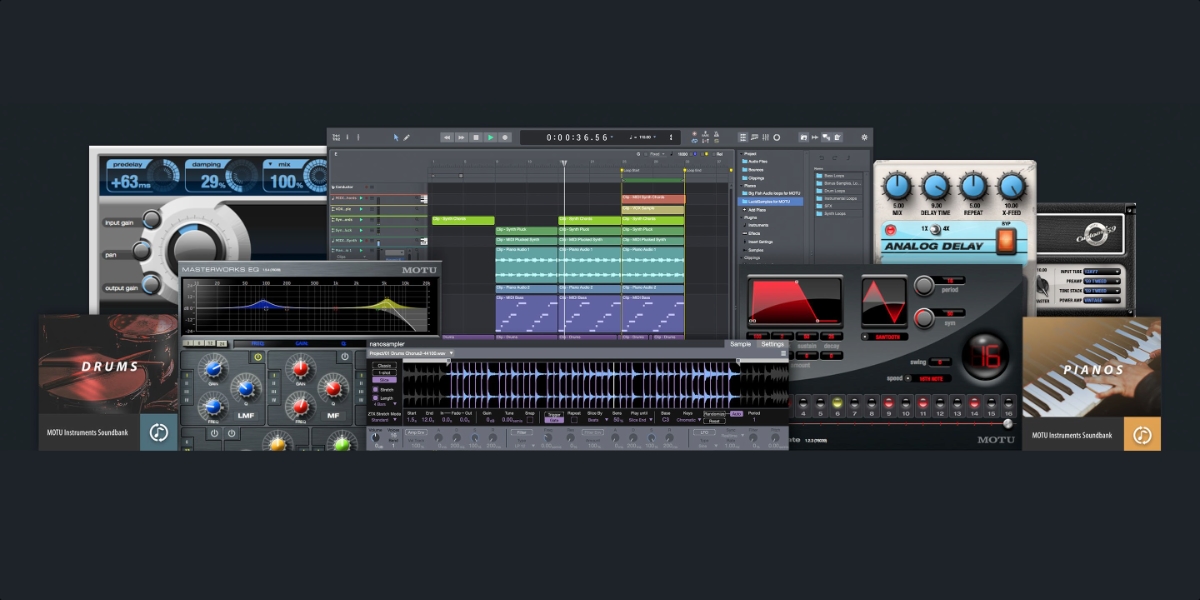Open the Keys Chromatic dropdown
This screenshot has height=600, width=1200.
[x=689, y=420]
